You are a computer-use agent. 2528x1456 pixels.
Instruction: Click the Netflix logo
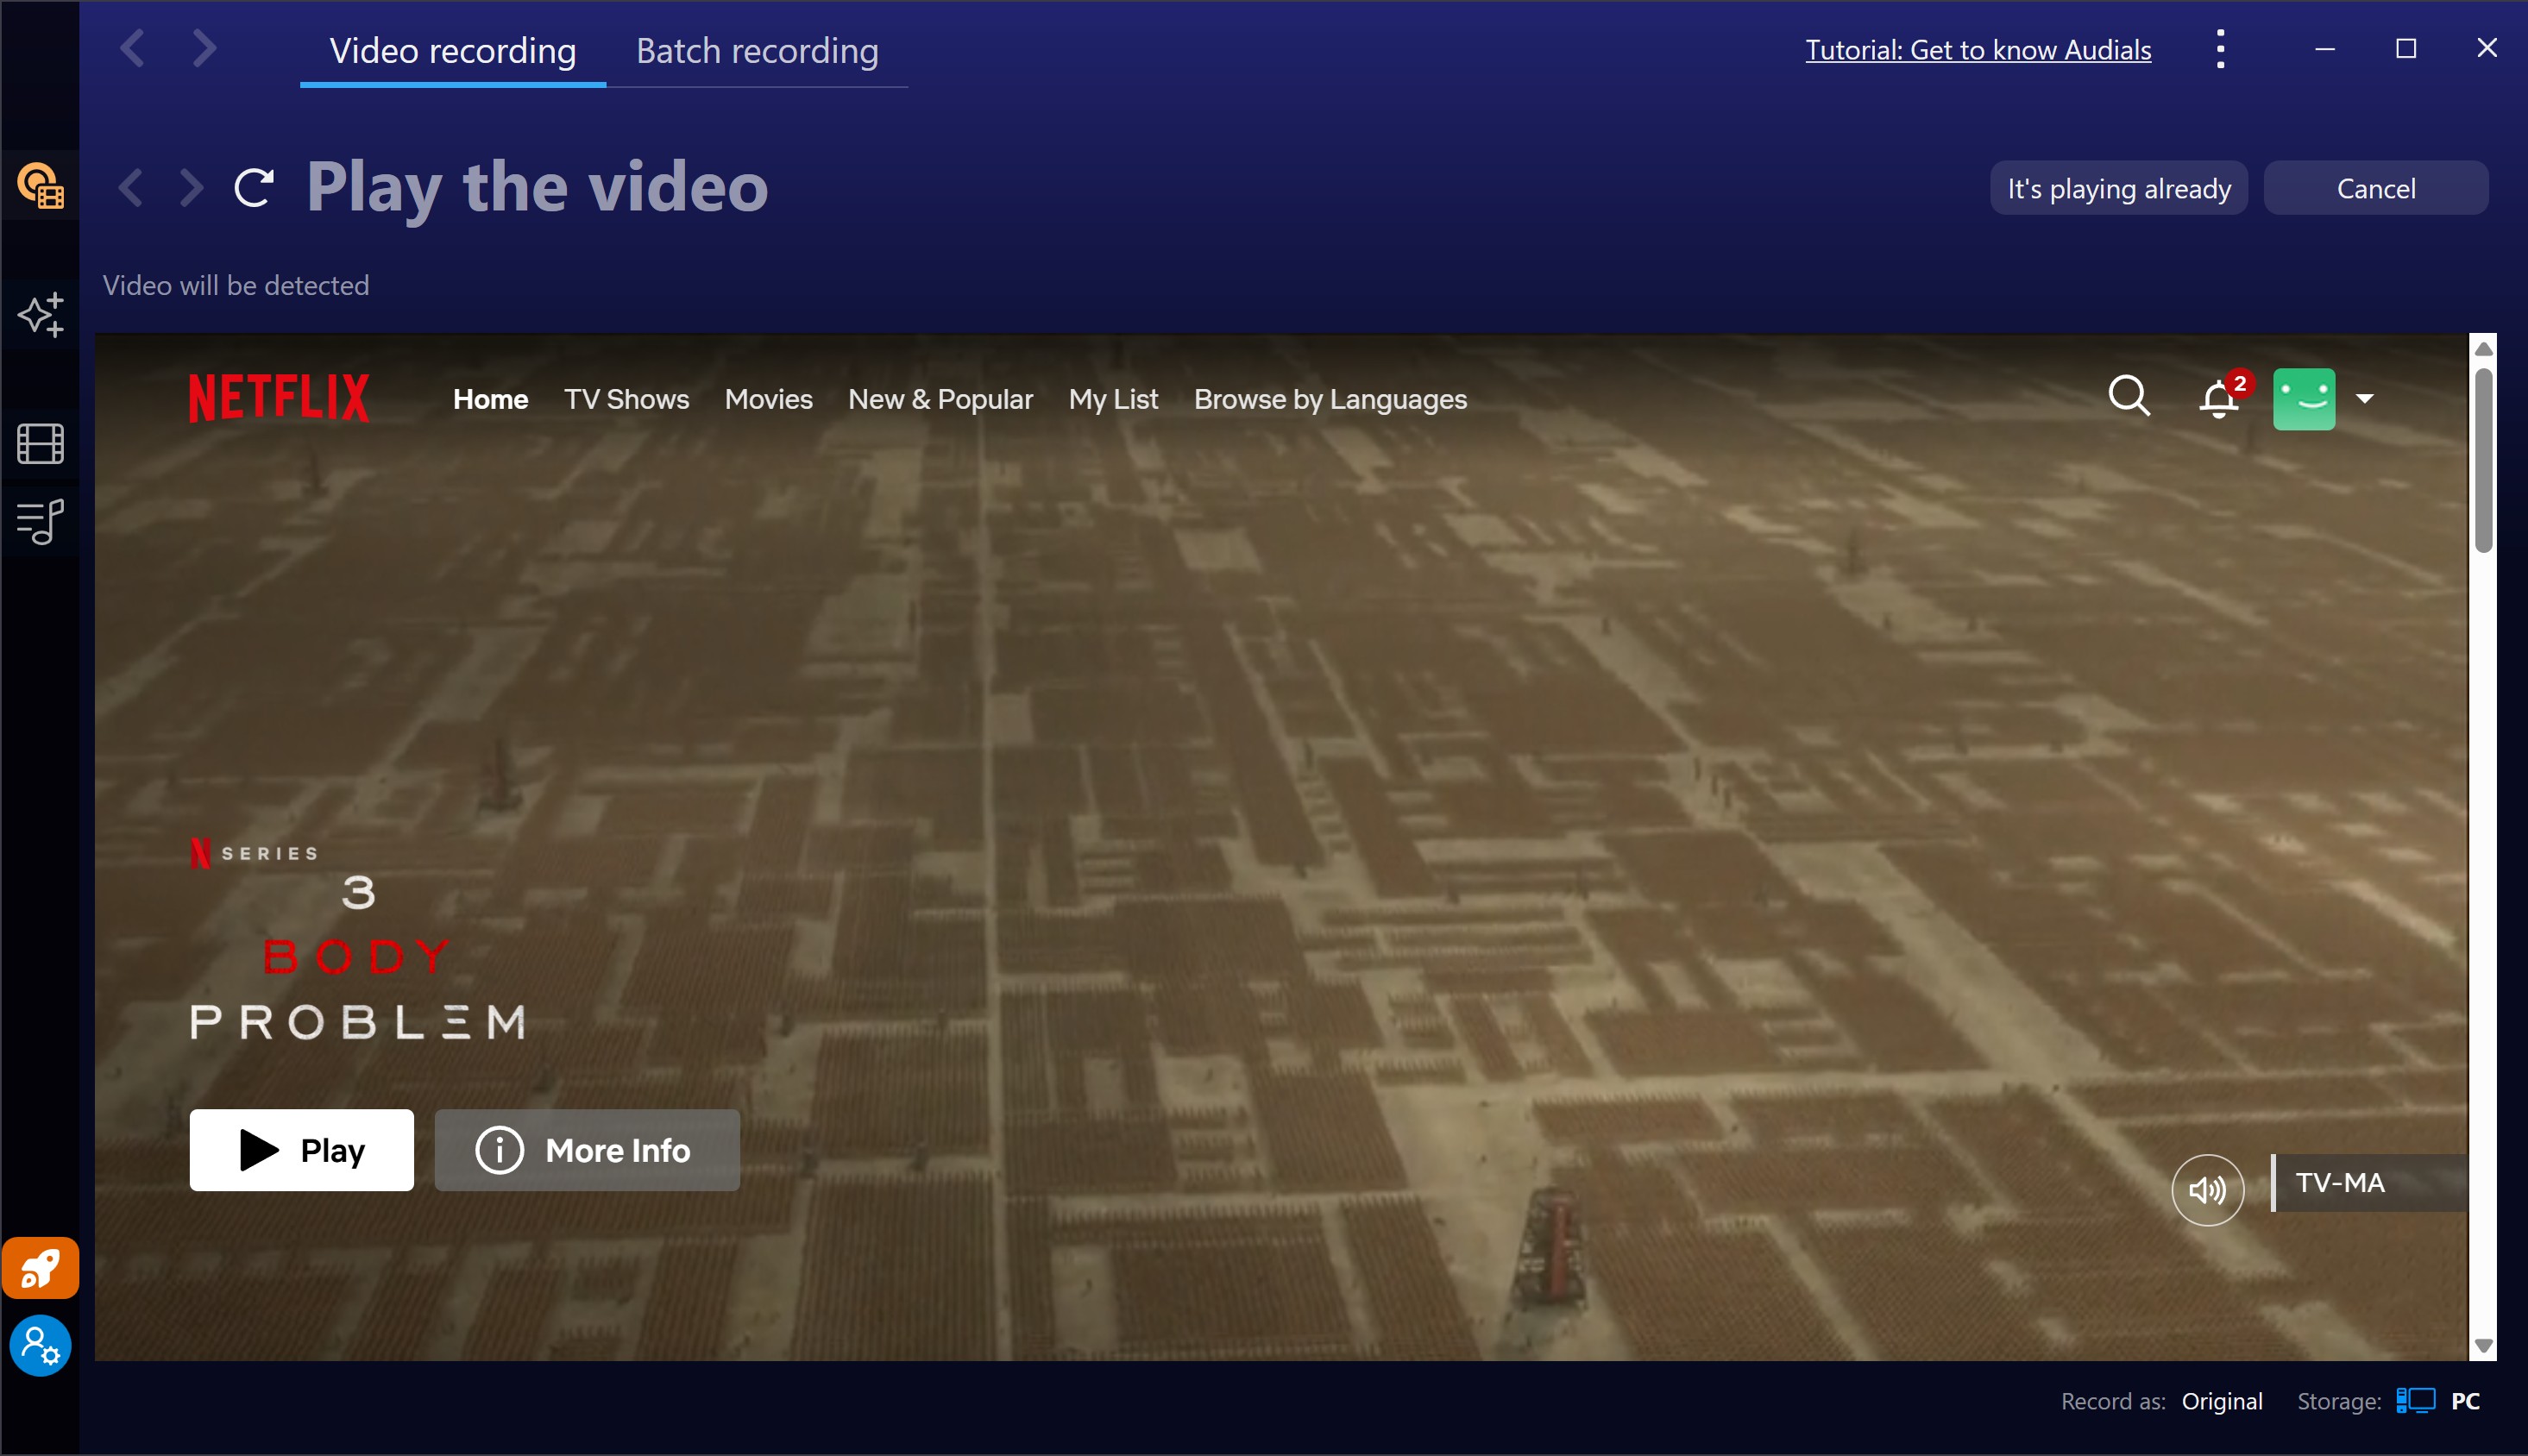click(x=279, y=398)
